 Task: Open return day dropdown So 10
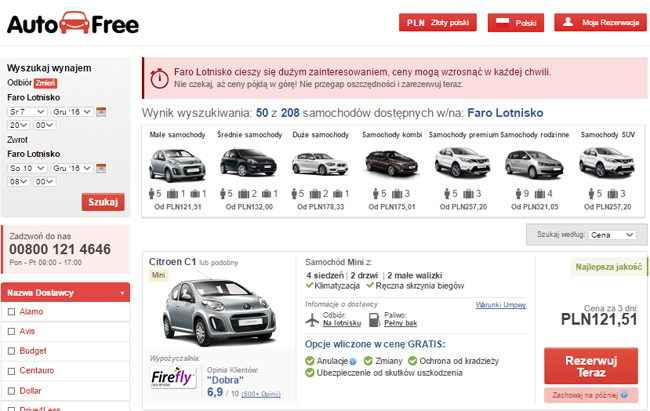27,168
